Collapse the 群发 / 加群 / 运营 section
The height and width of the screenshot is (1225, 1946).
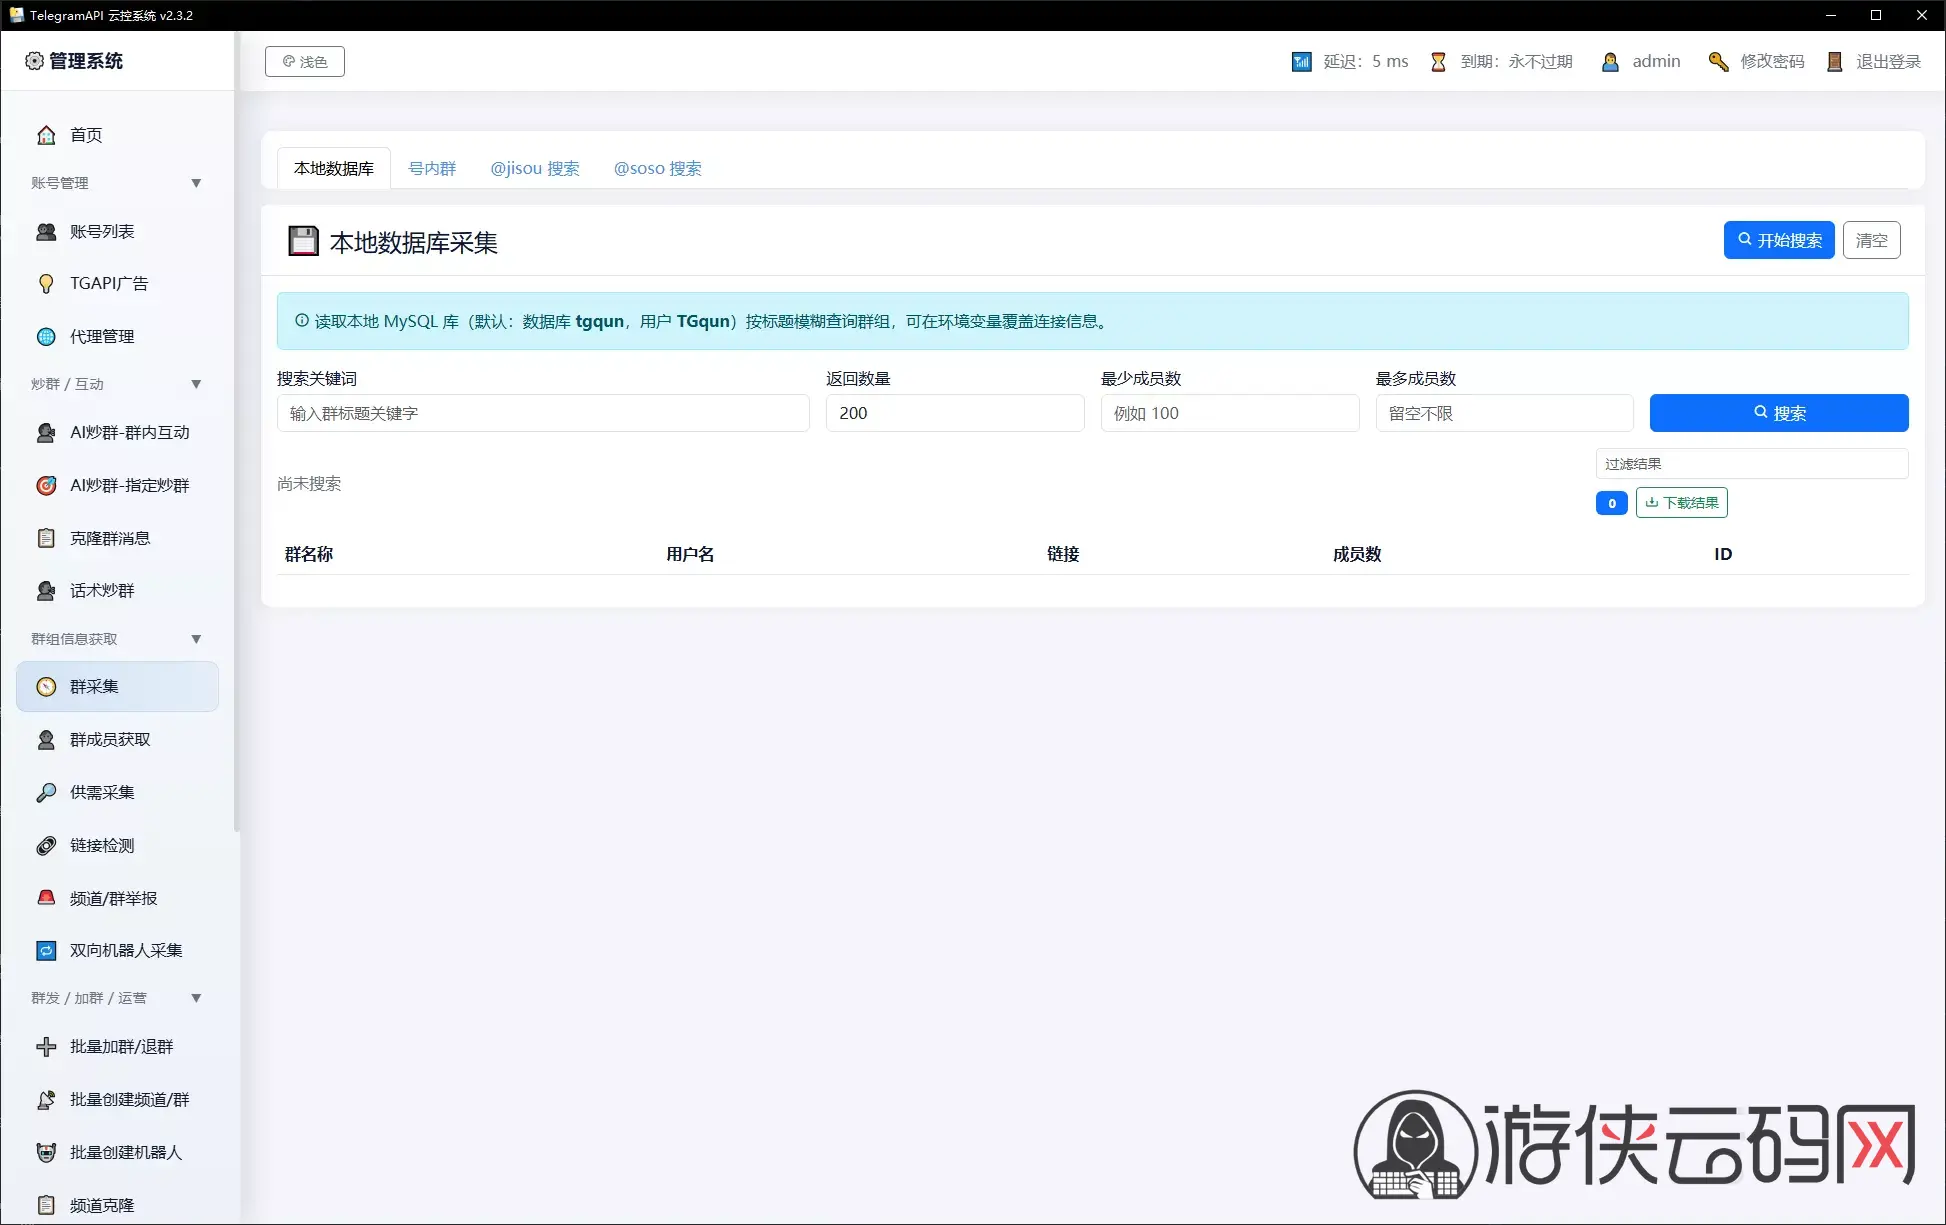tap(196, 998)
